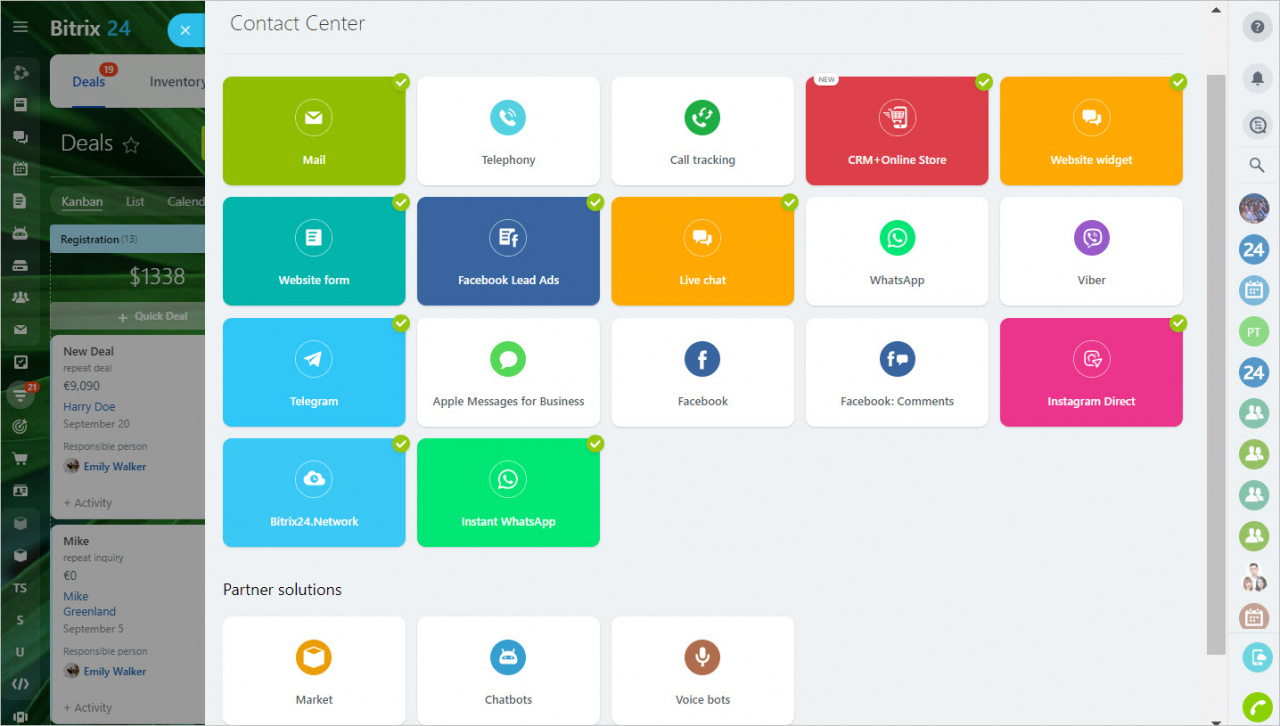Click the checkmark on Telegram tile

[400, 323]
